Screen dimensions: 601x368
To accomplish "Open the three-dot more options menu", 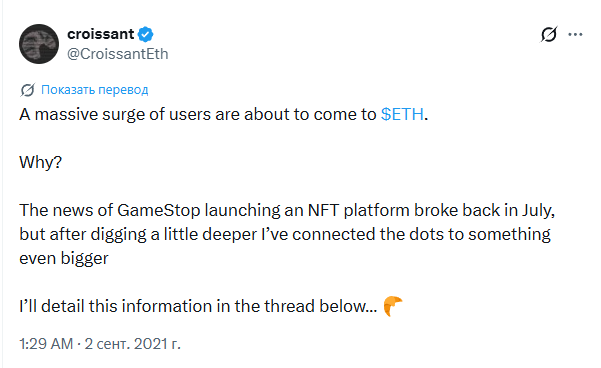I will pos(575,34).
